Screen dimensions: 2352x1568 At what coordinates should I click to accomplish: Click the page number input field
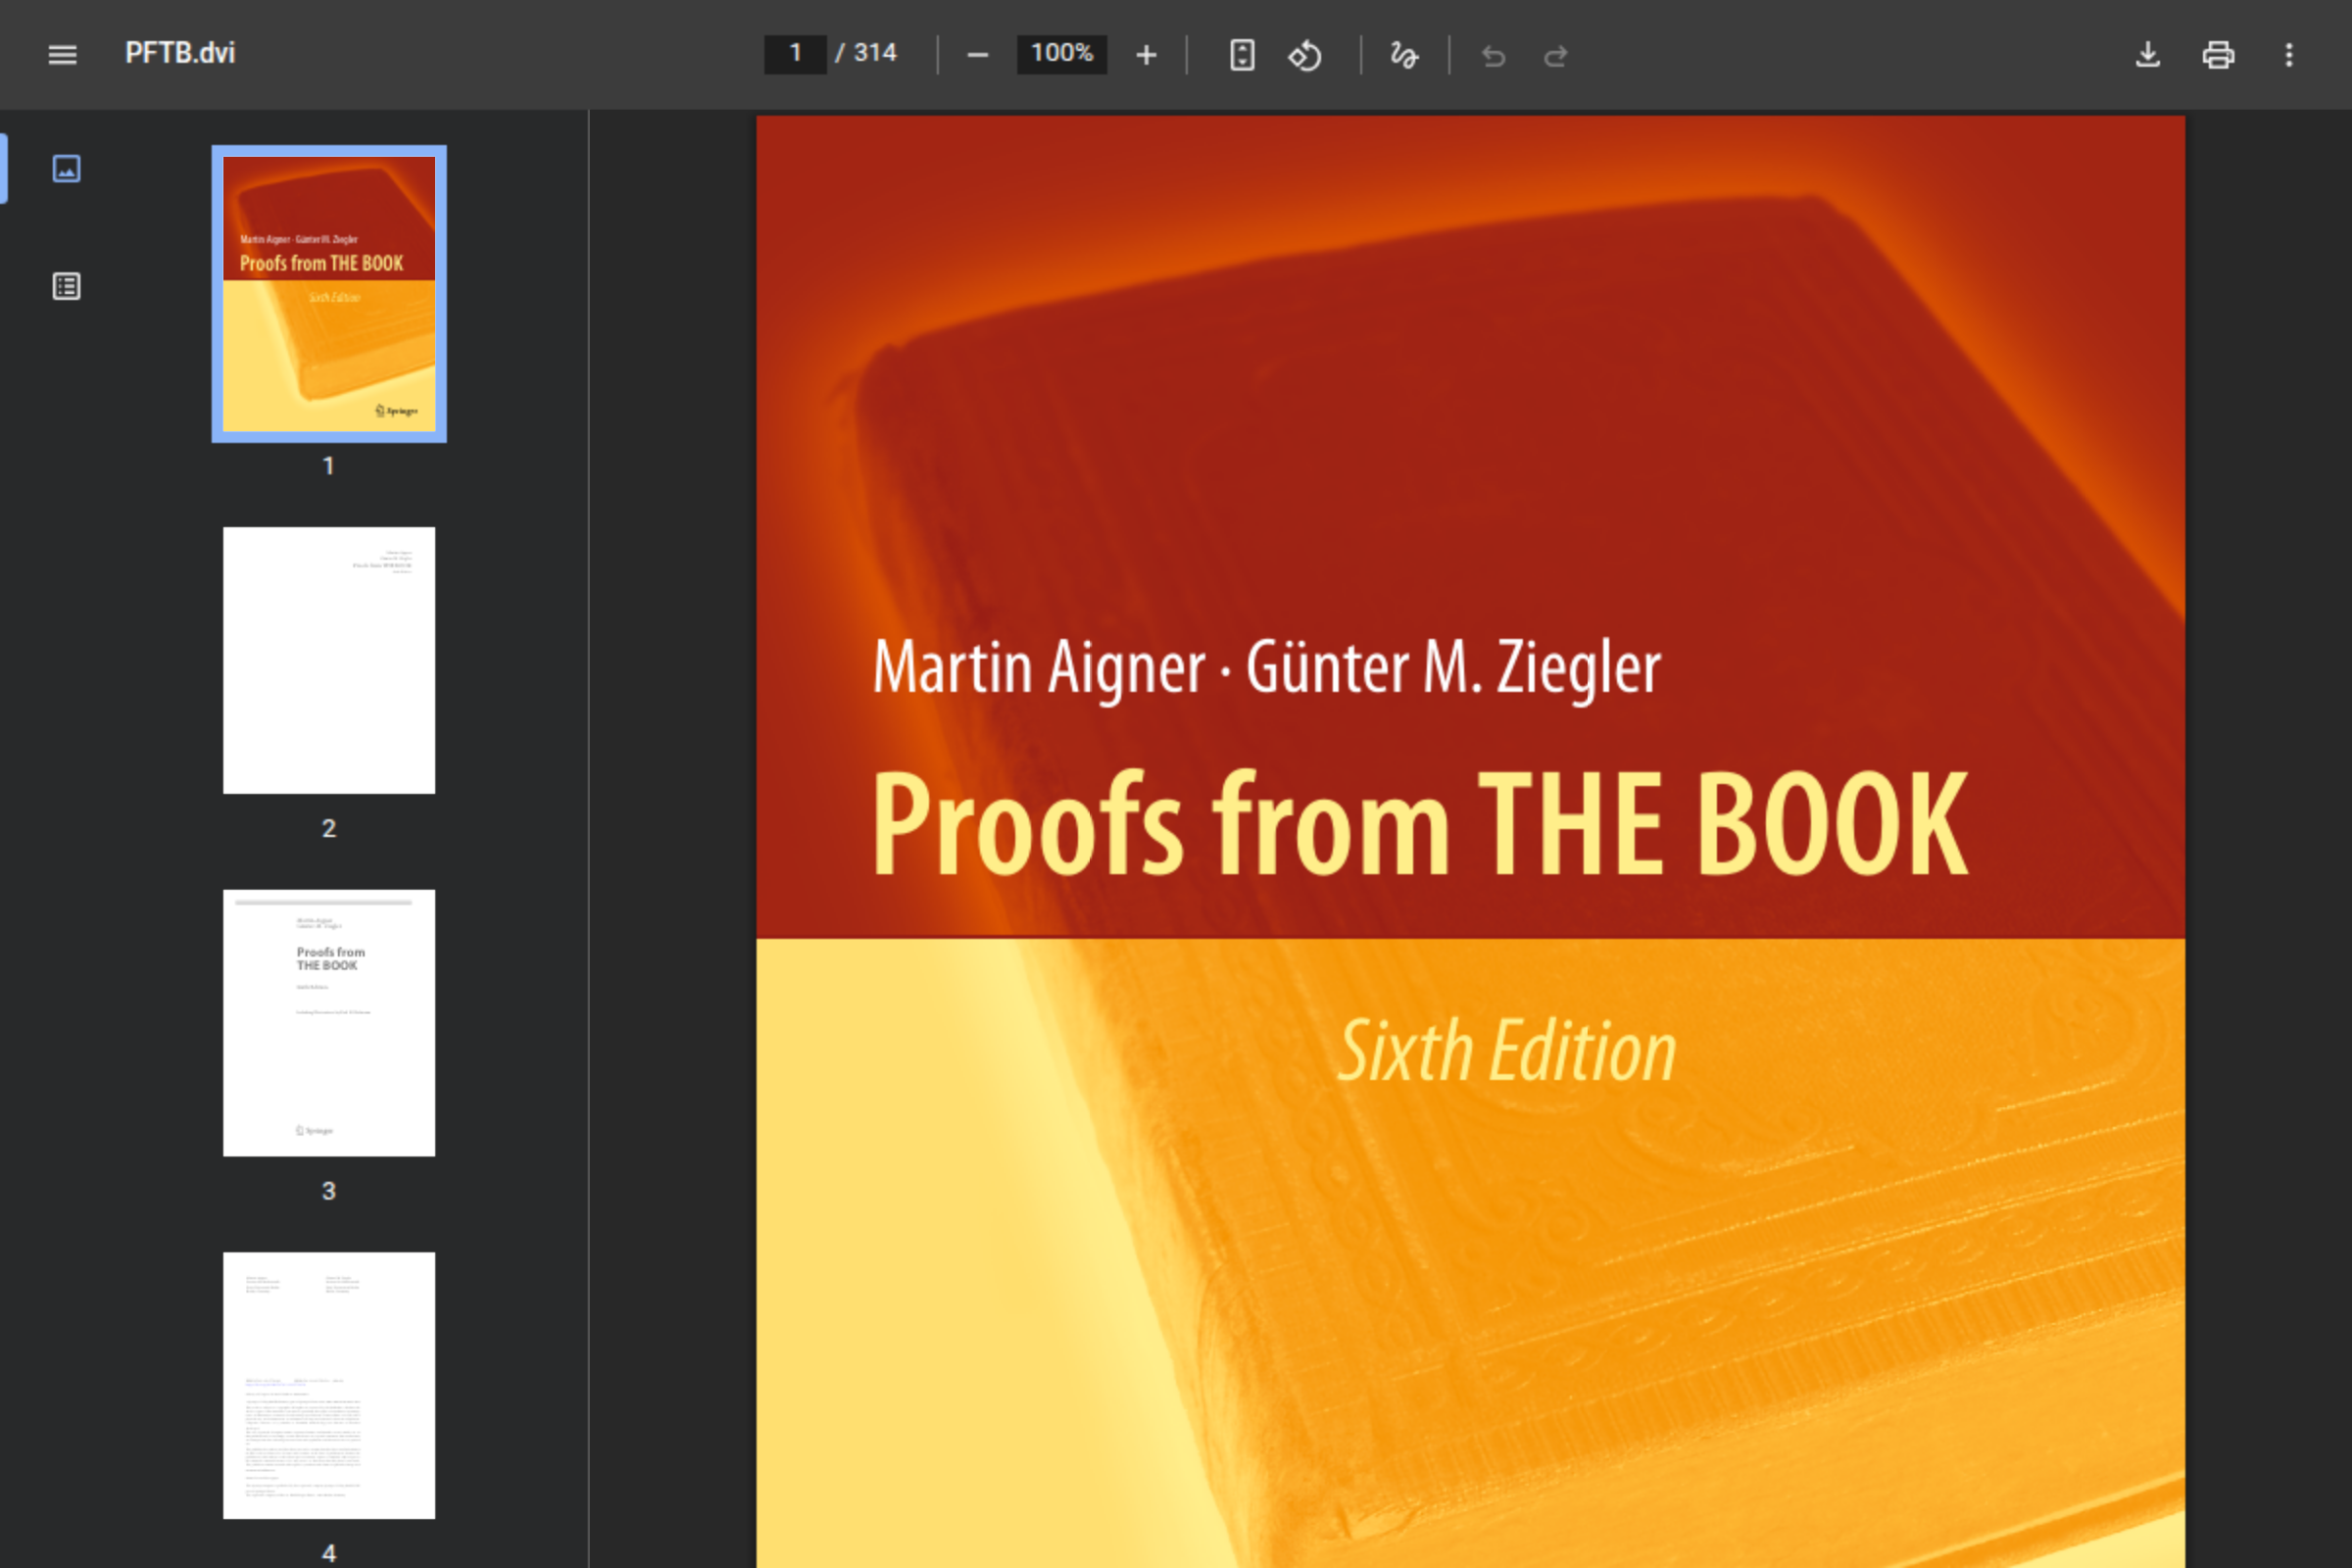coord(795,54)
